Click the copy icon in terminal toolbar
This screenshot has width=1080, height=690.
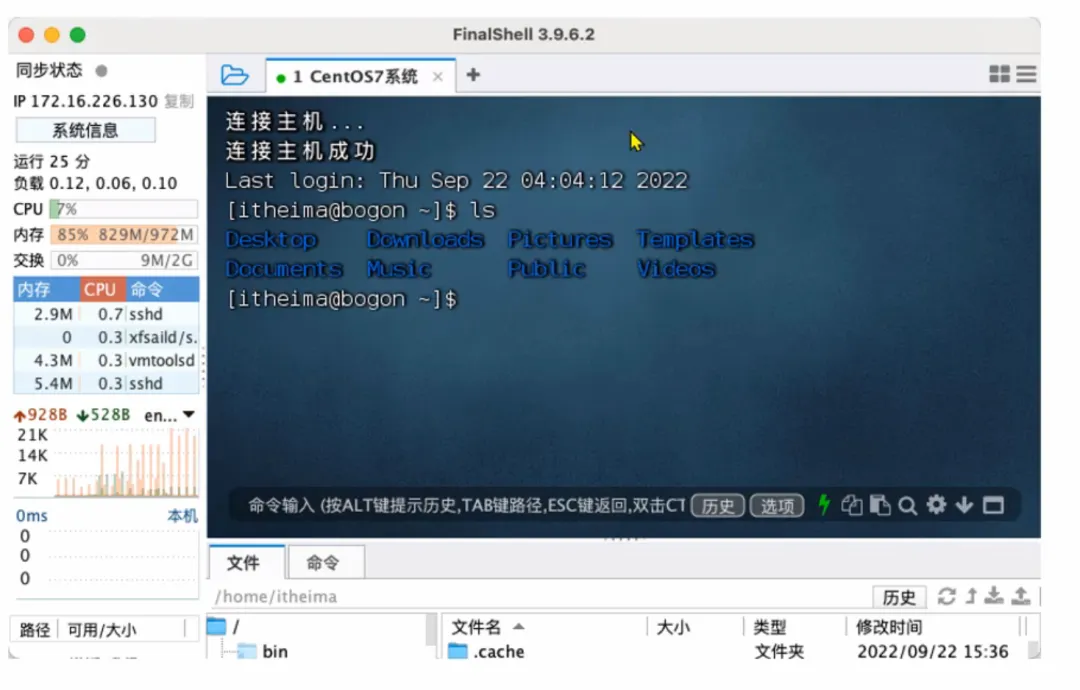point(852,505)
